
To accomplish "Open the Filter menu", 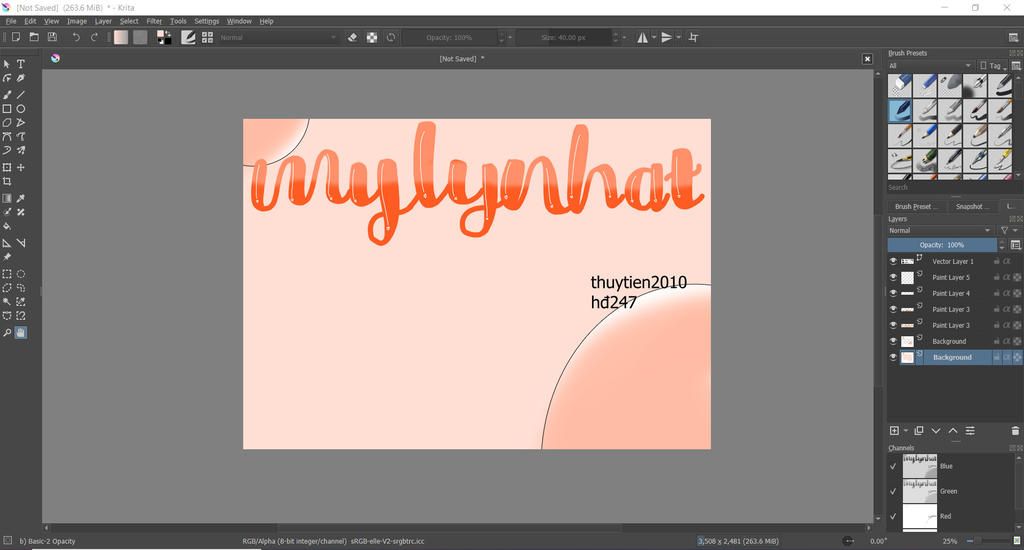I will tap(154, 21).
